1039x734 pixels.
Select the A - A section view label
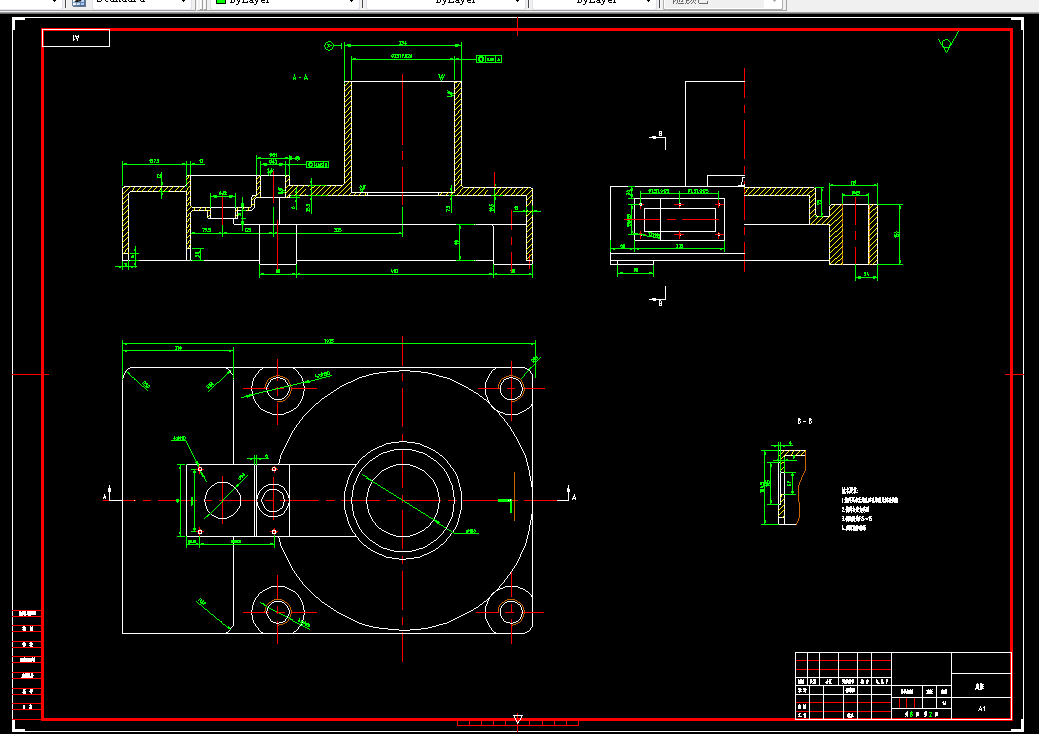[x=300, y=78]
